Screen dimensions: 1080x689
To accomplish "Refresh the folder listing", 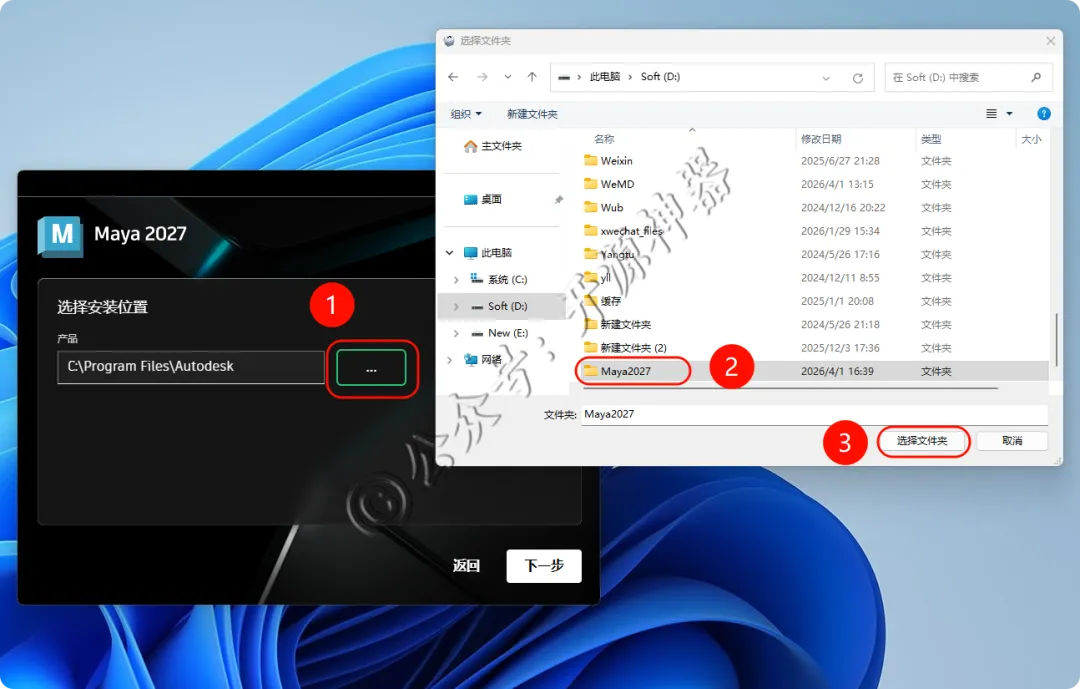I will (x=858, y=78).
